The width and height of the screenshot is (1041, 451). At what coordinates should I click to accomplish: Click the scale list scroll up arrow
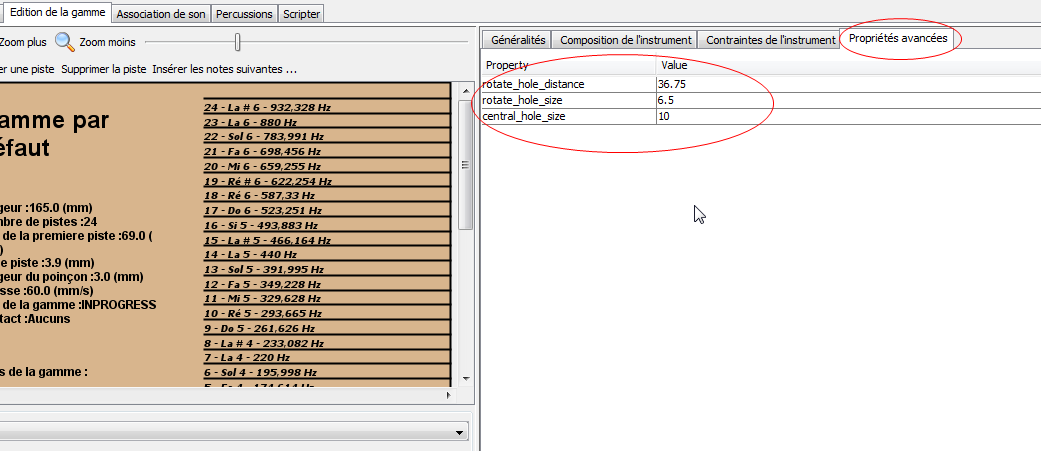pos(465,90)
